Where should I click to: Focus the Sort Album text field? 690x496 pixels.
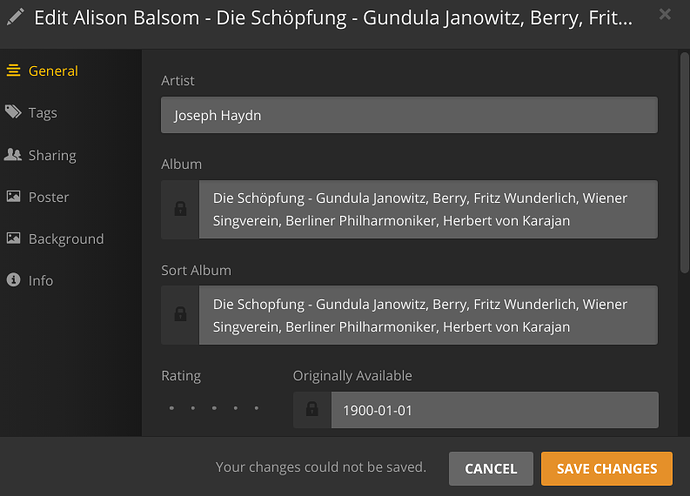428,315
